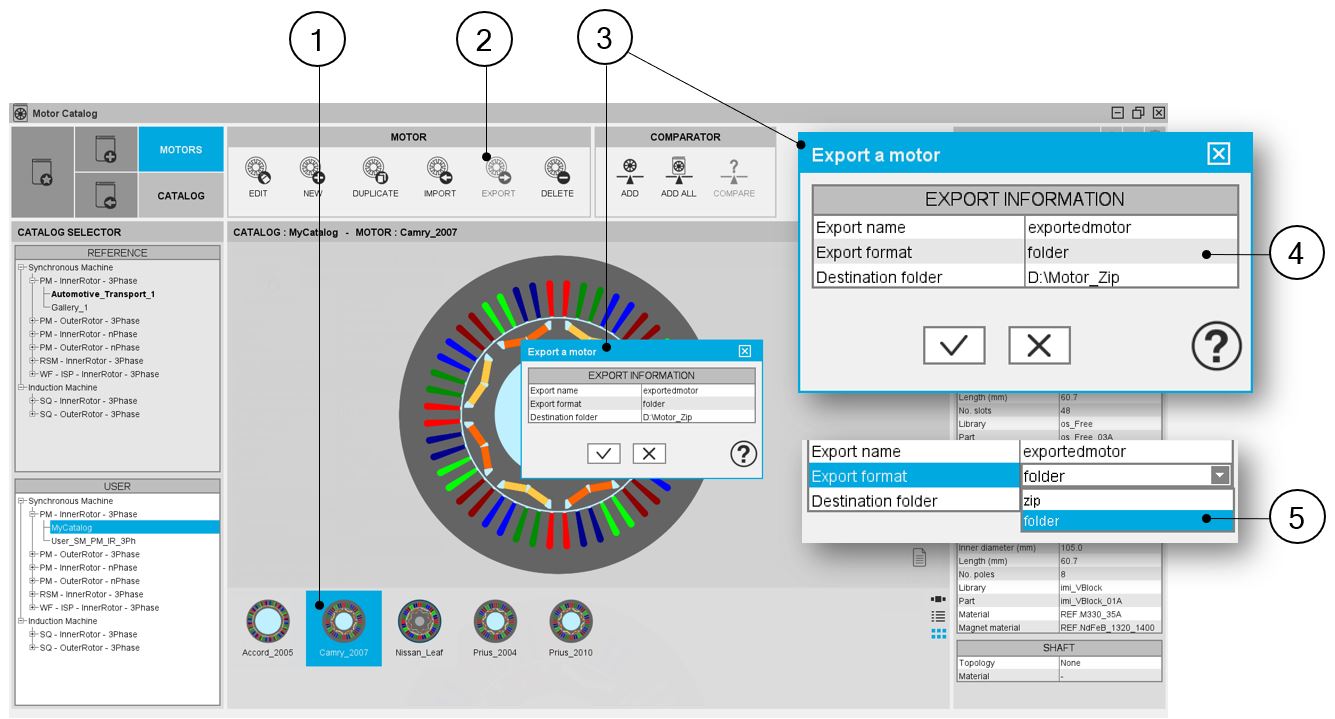Click the IMPORT motor icon
Screen dimensions: 1335x719
click(x=439, y=168)
